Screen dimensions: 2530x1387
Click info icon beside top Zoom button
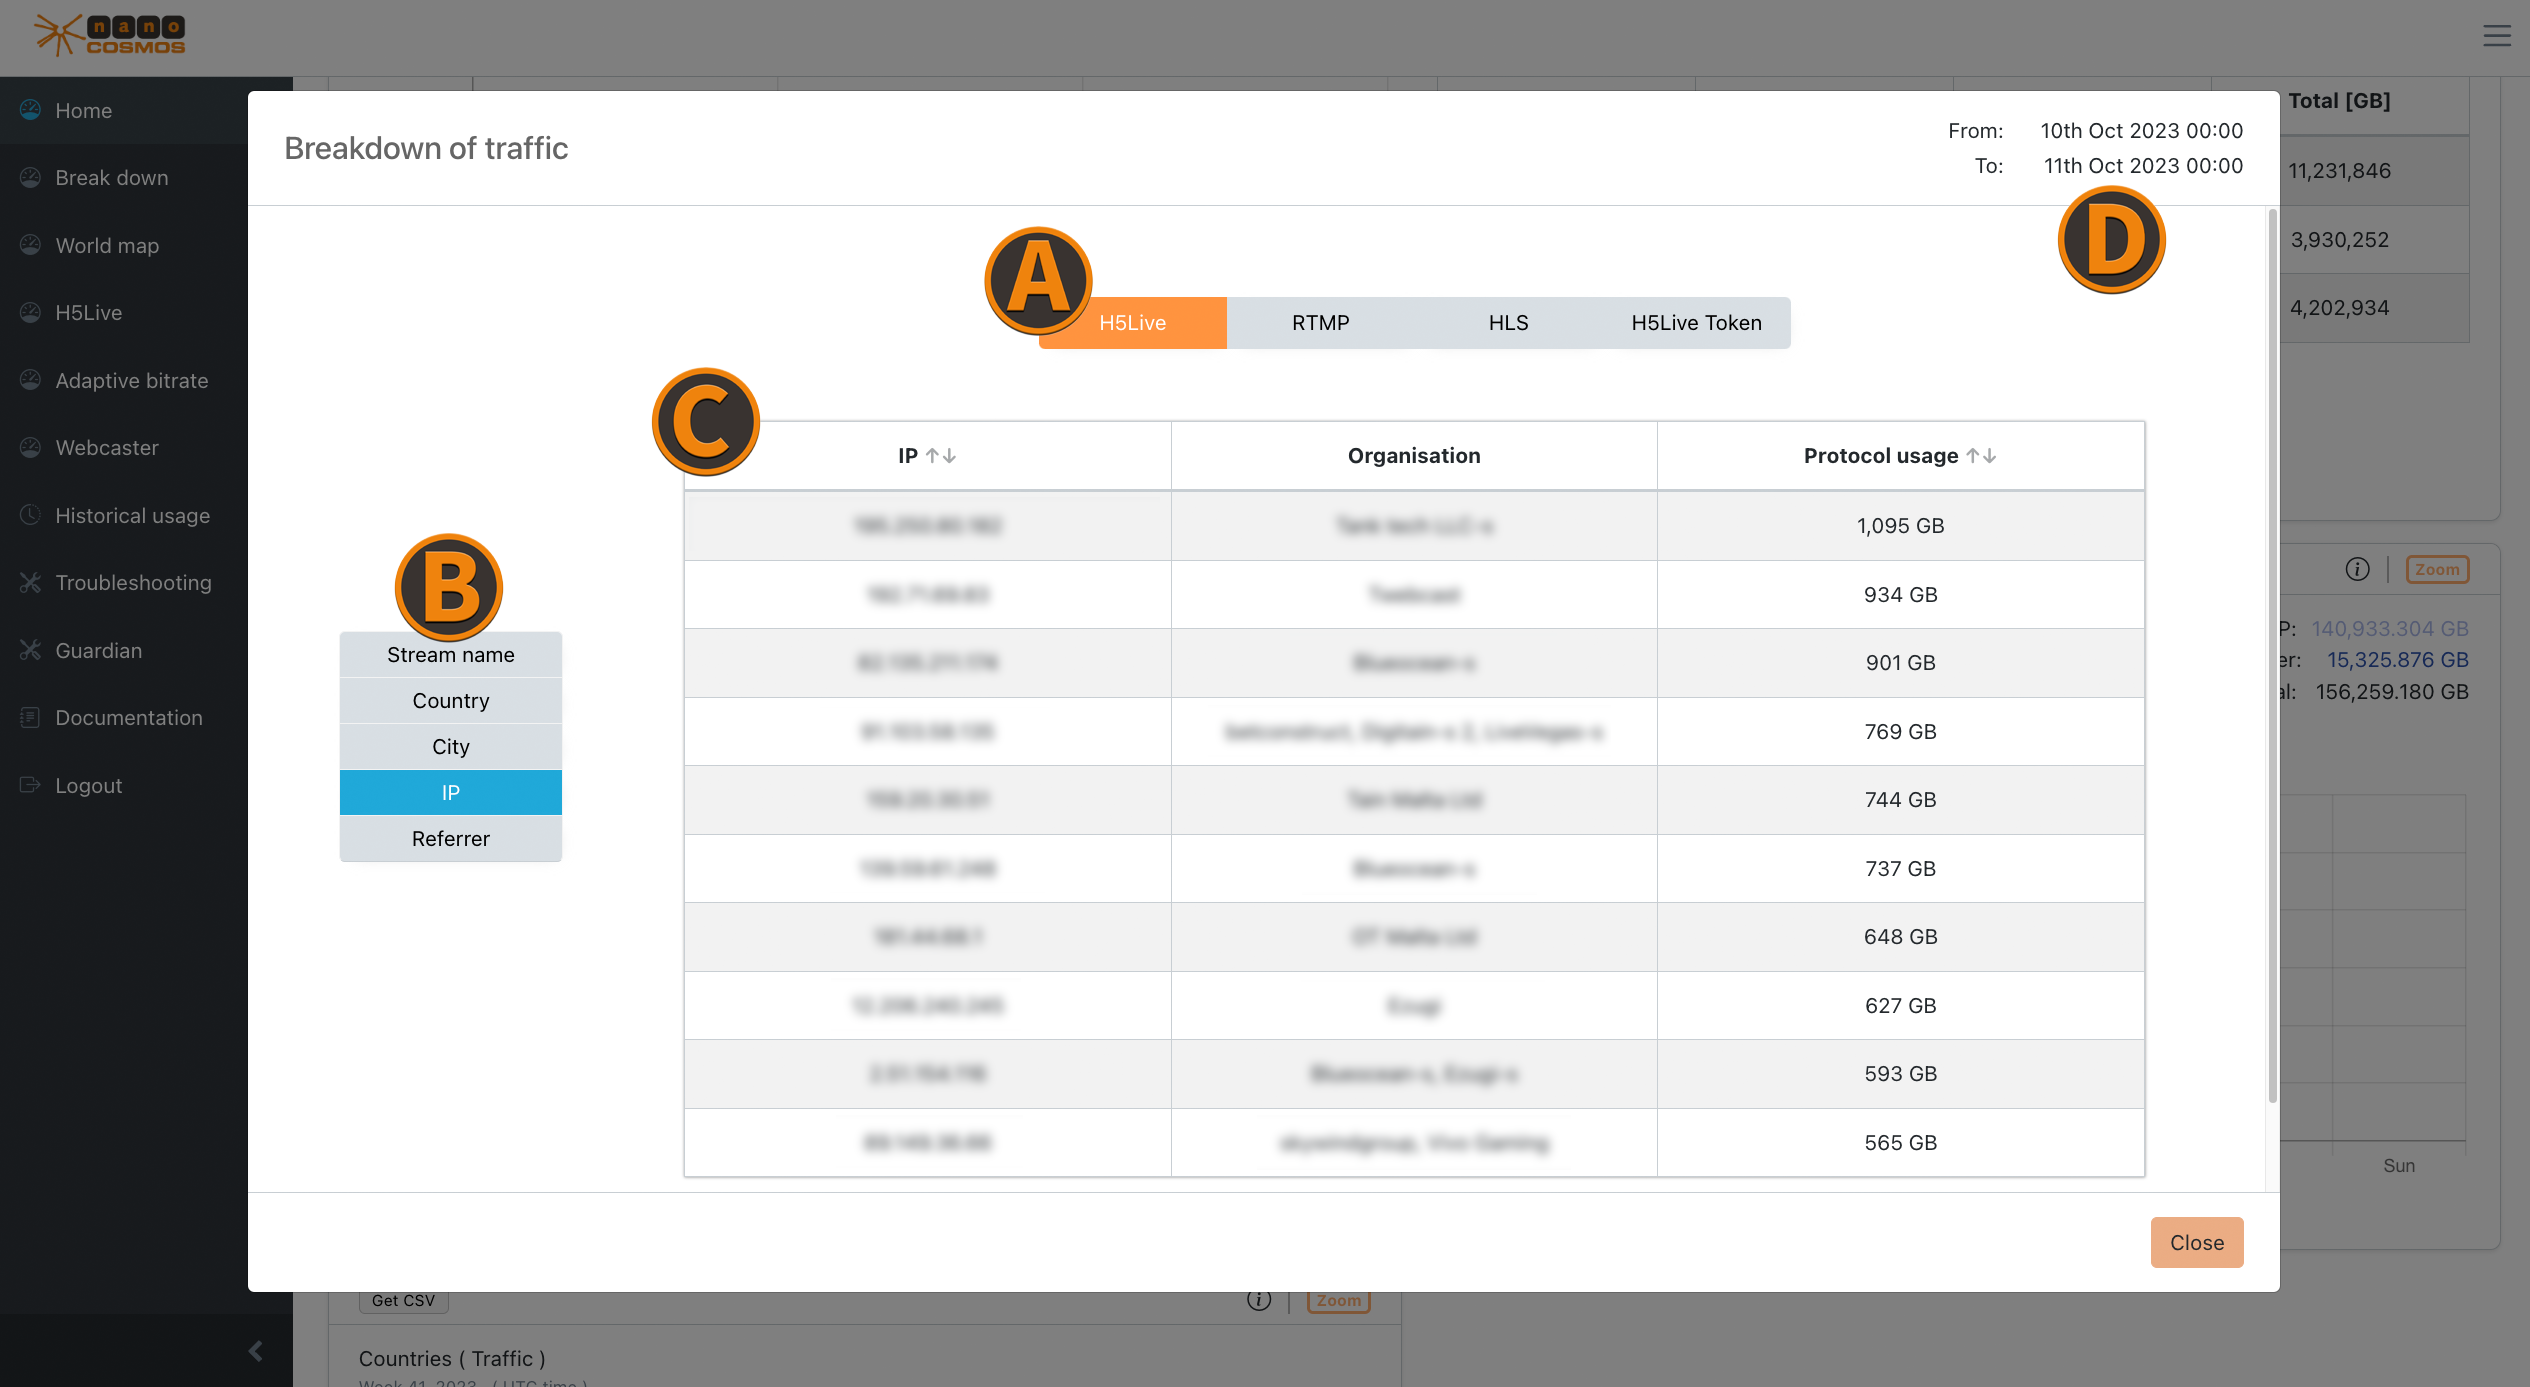2357,569
